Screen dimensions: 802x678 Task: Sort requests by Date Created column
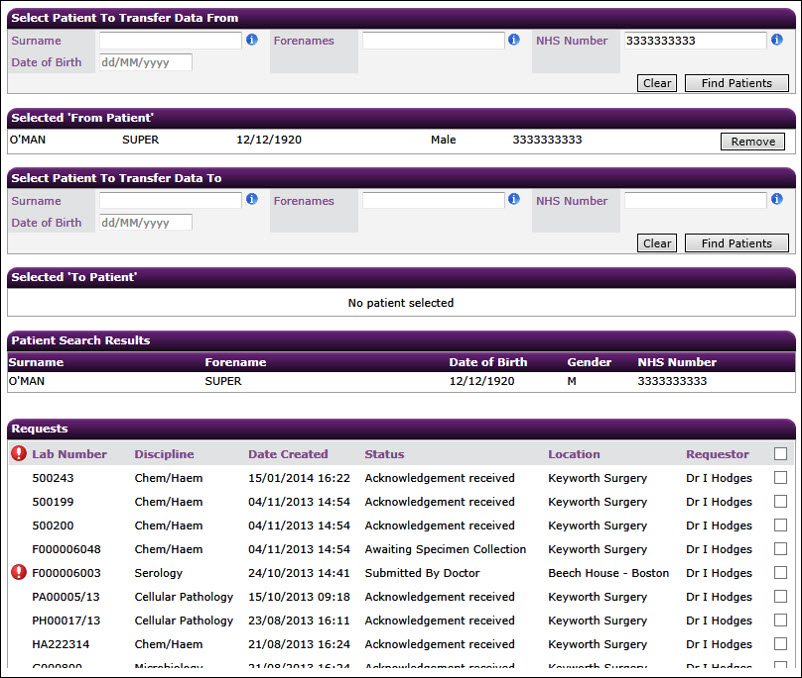coord(288,454)
